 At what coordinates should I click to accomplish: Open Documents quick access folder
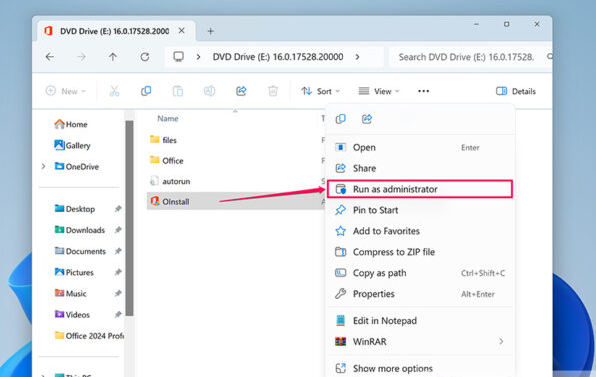coord(80,251)
